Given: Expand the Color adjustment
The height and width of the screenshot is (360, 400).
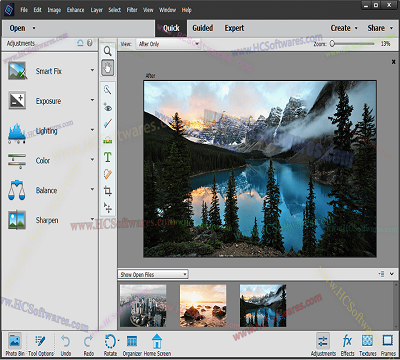Looking at the screenshot, I should tap(92, 159).
